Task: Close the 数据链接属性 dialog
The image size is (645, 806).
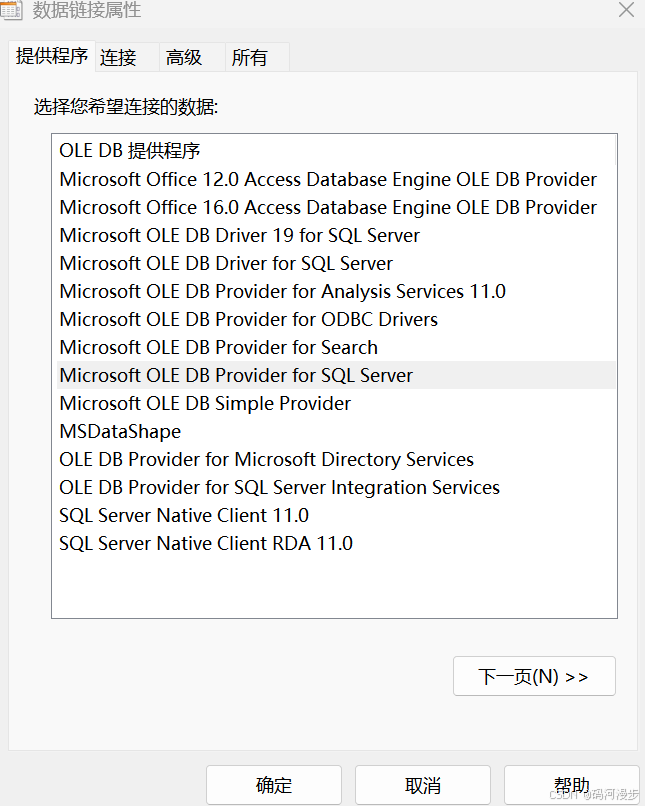Action: coord(626,9)
